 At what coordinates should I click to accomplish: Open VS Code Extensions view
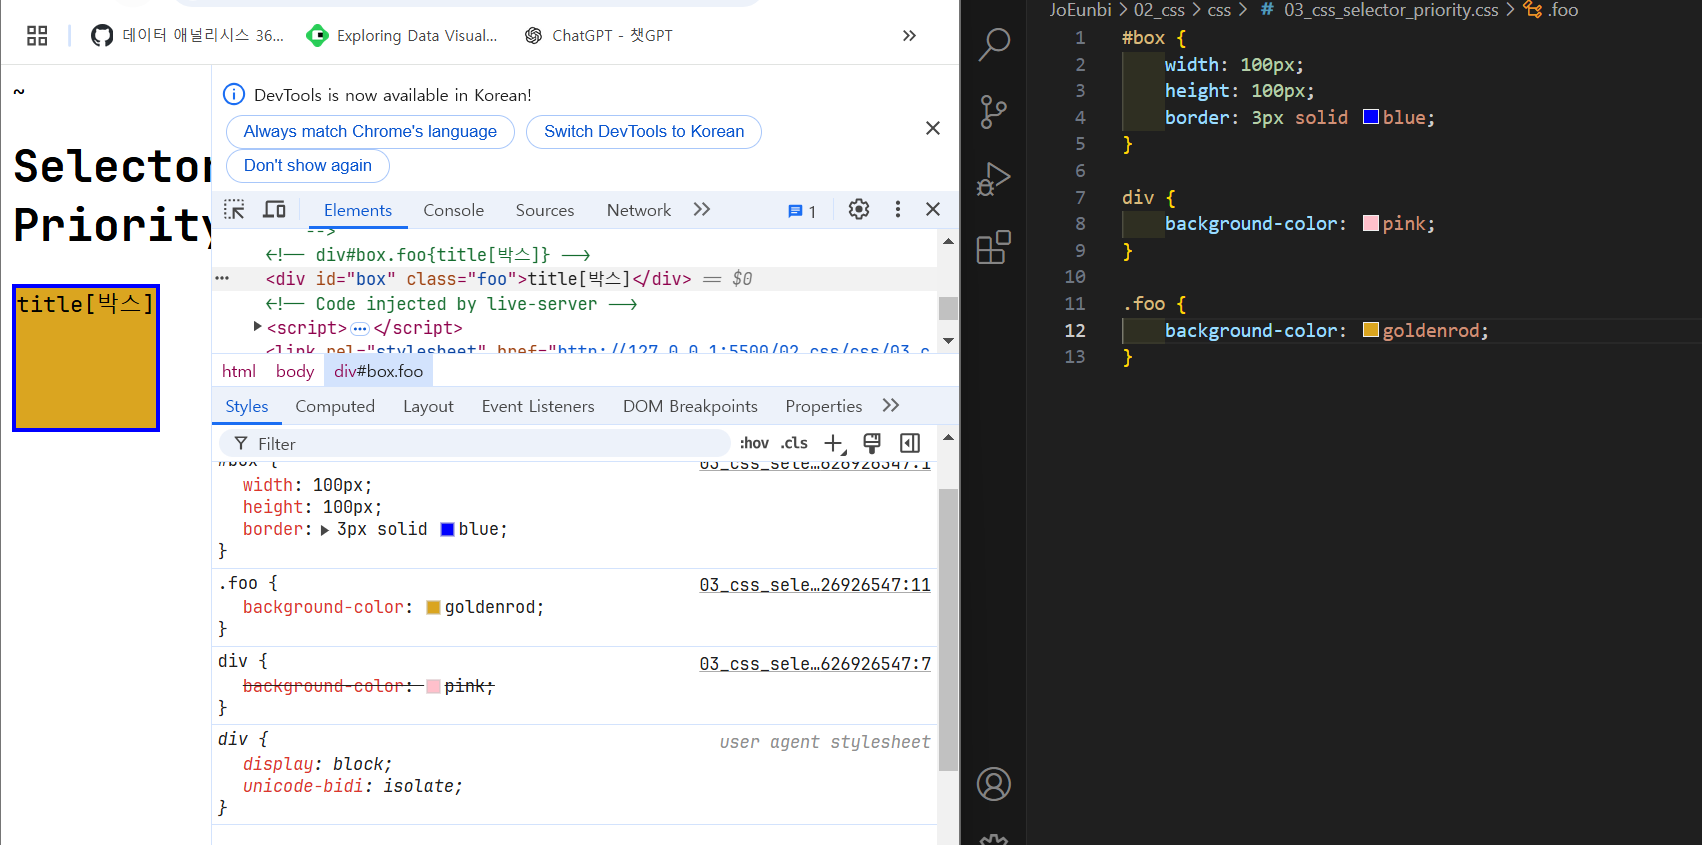point(993,247)
